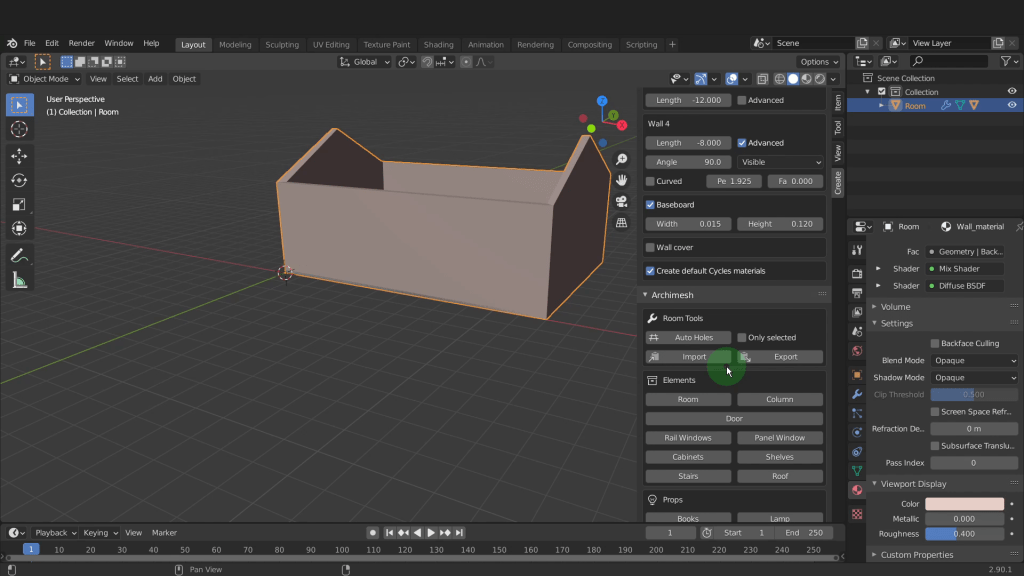
Task: Select the Measure tool
Action: point(19,281)
